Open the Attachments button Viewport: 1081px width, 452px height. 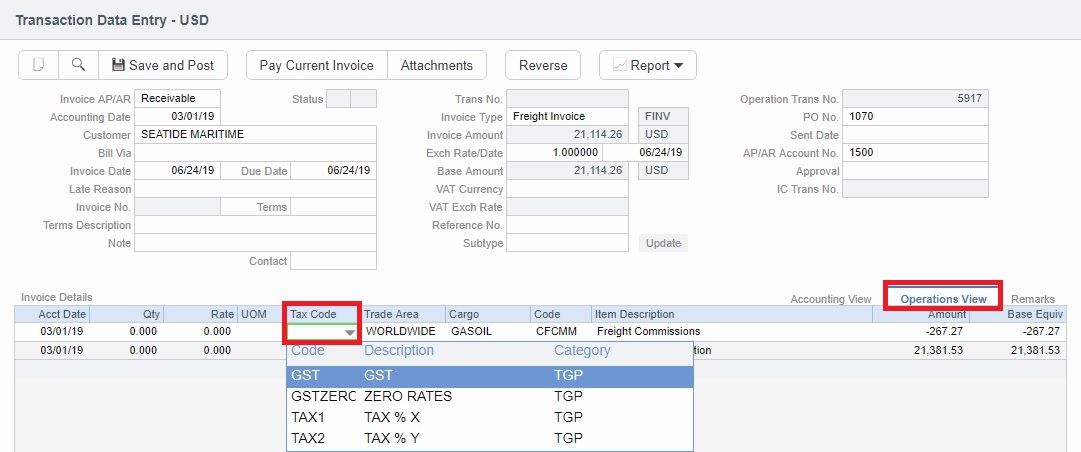(x=436, y=65)
